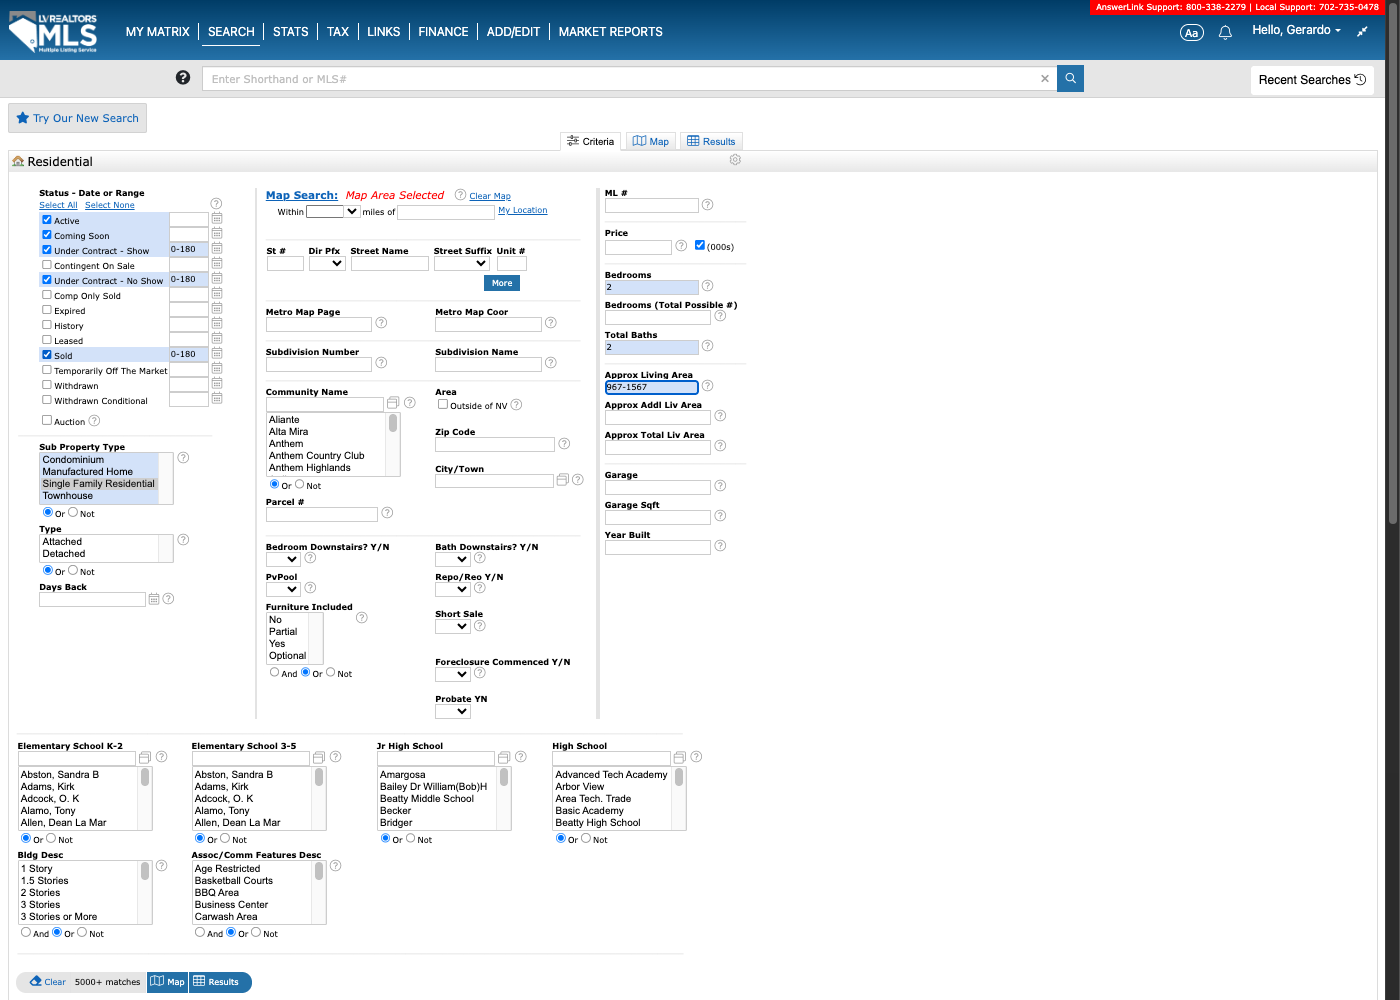Click help icon next to Sub Property Type
The image size is (1400, 1000).
(x=183, y=457)
